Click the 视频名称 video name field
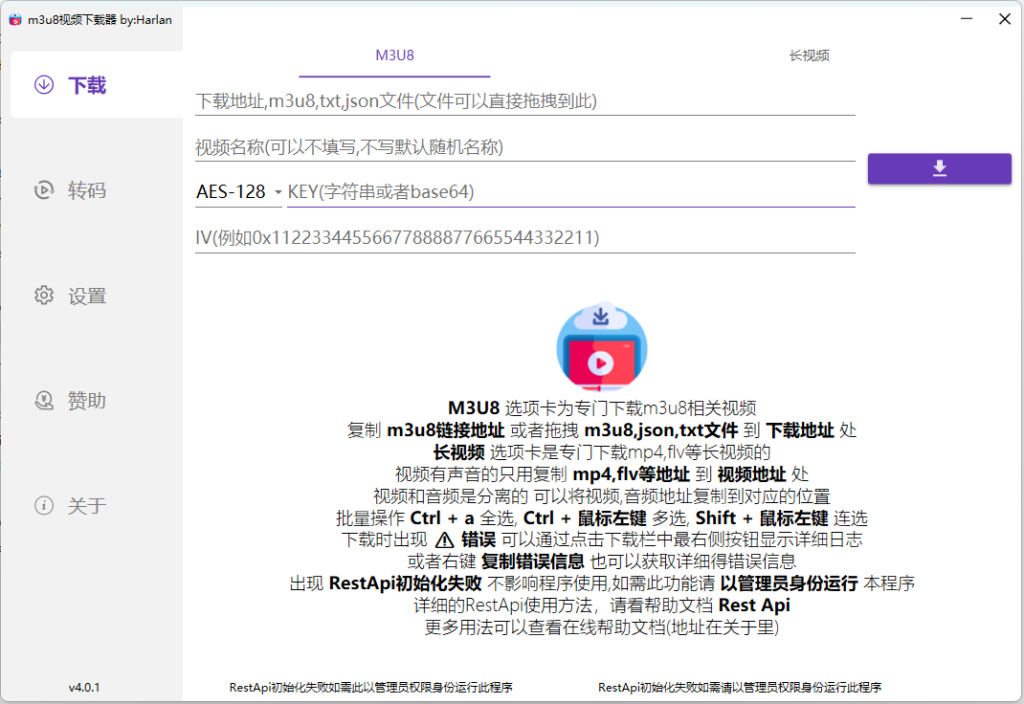 click(x=524, y=147)
